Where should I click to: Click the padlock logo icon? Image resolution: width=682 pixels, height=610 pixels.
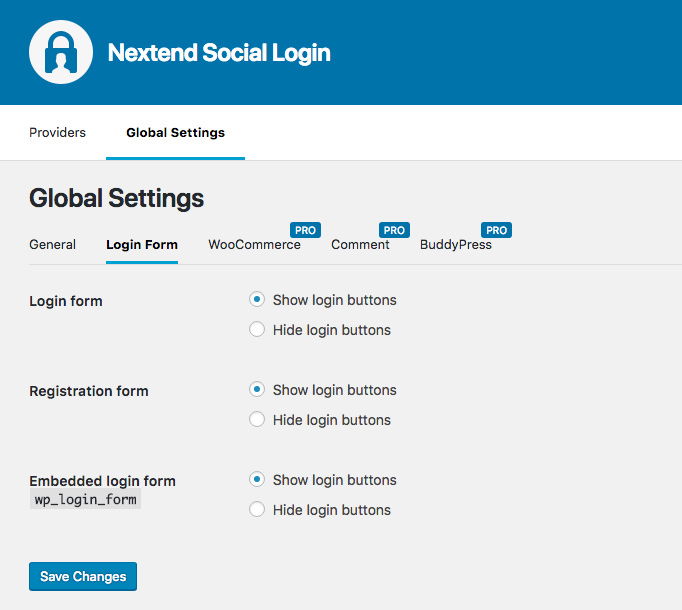pyautogui.click(x=61, y=52)
